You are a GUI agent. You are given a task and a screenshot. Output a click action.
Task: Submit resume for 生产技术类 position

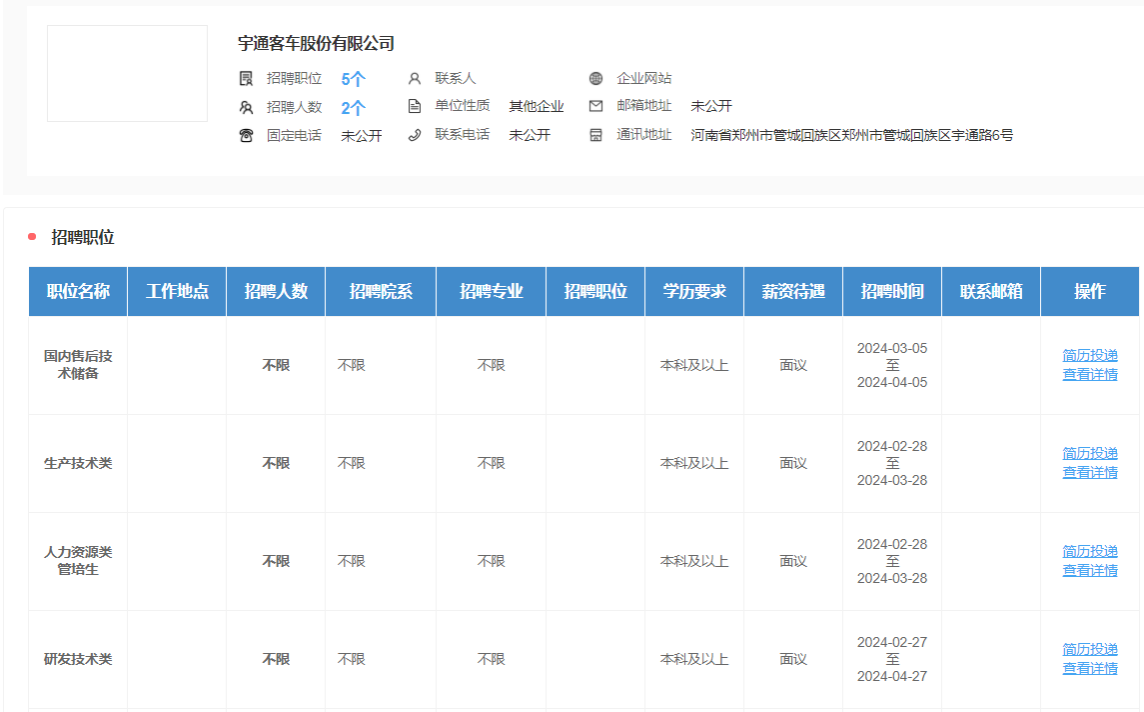pyautogui.click(x=1089, y=453)
